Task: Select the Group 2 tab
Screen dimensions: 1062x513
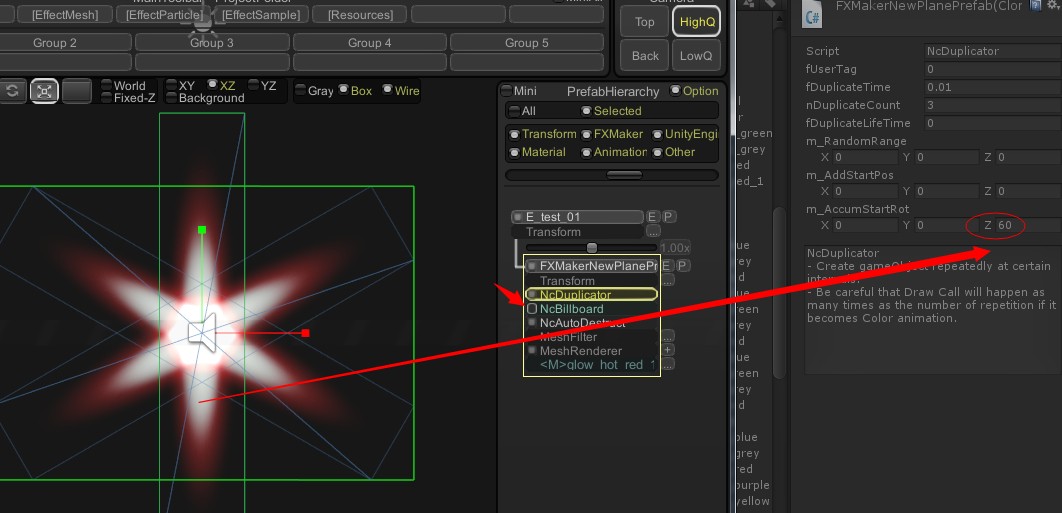Action: click(x=55, y=43)
